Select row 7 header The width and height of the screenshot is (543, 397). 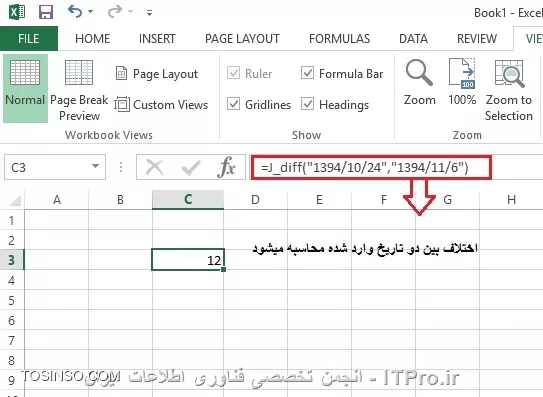(x=12, y=340)
